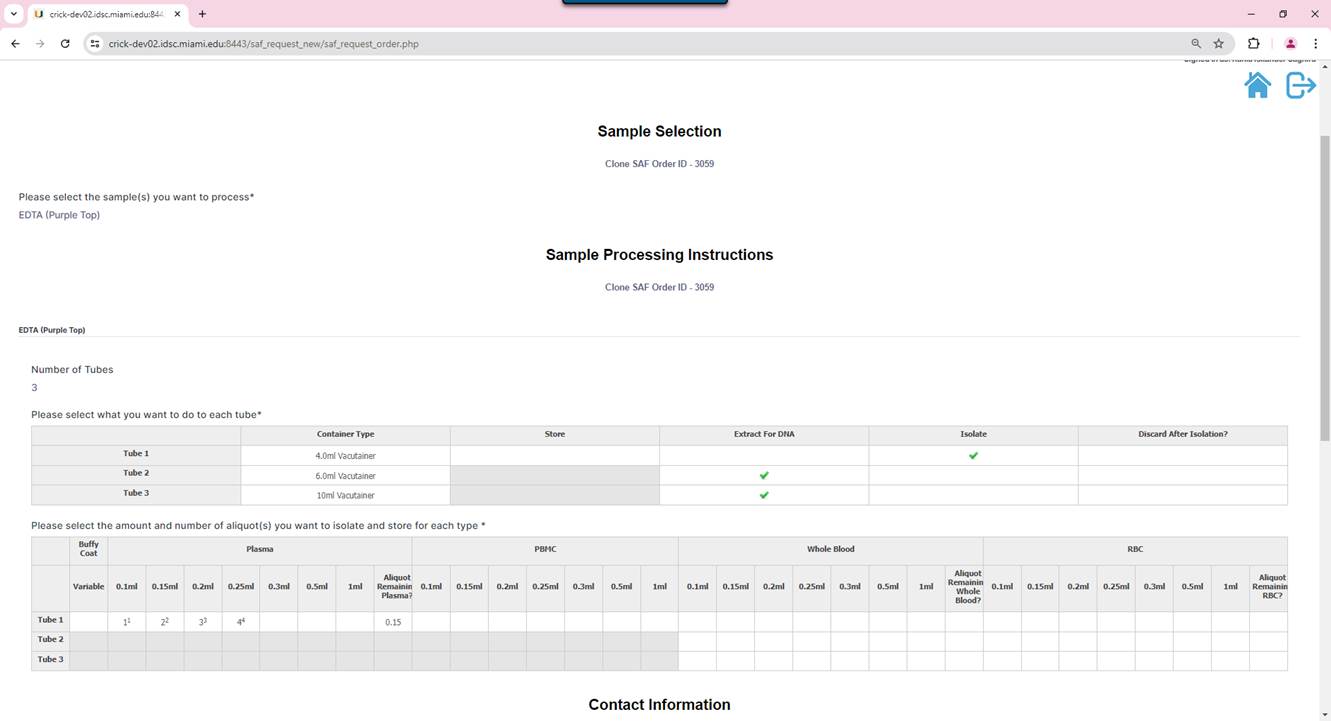This screenshot has height=721, width=1331.
Task: Open the browser zoom magnifier icon
Action: 1196,44
